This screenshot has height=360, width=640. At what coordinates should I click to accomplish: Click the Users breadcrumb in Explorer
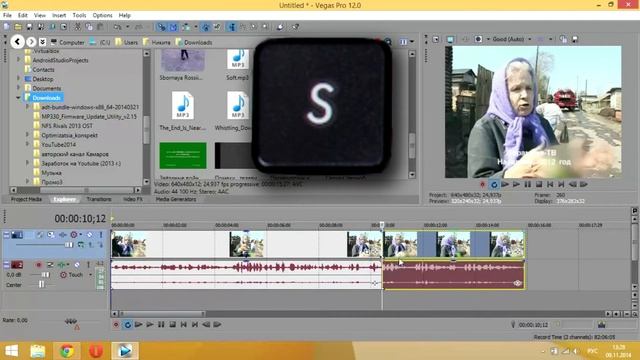(131, 42)
